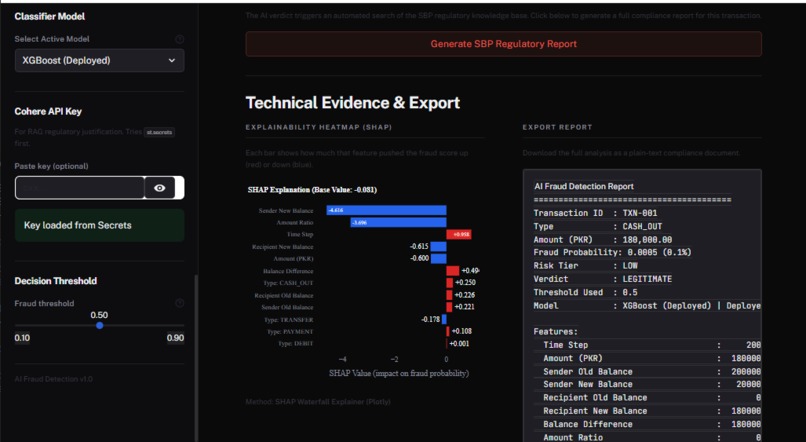The height and width of the screenshot is (442, 806).
Task: Click the help icon beside Fraud threshold
Action: [x=179, y=303]
